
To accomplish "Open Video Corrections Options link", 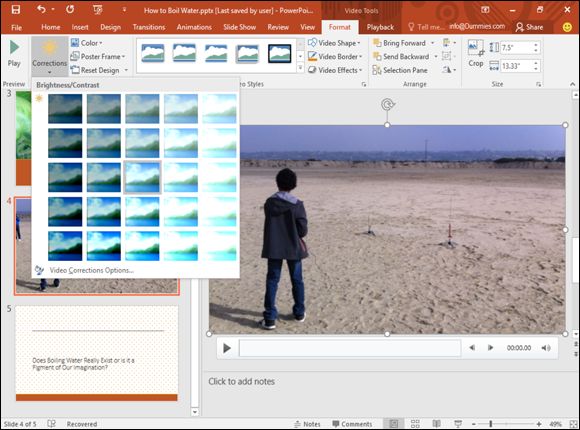I will click(x=91, y=271).
